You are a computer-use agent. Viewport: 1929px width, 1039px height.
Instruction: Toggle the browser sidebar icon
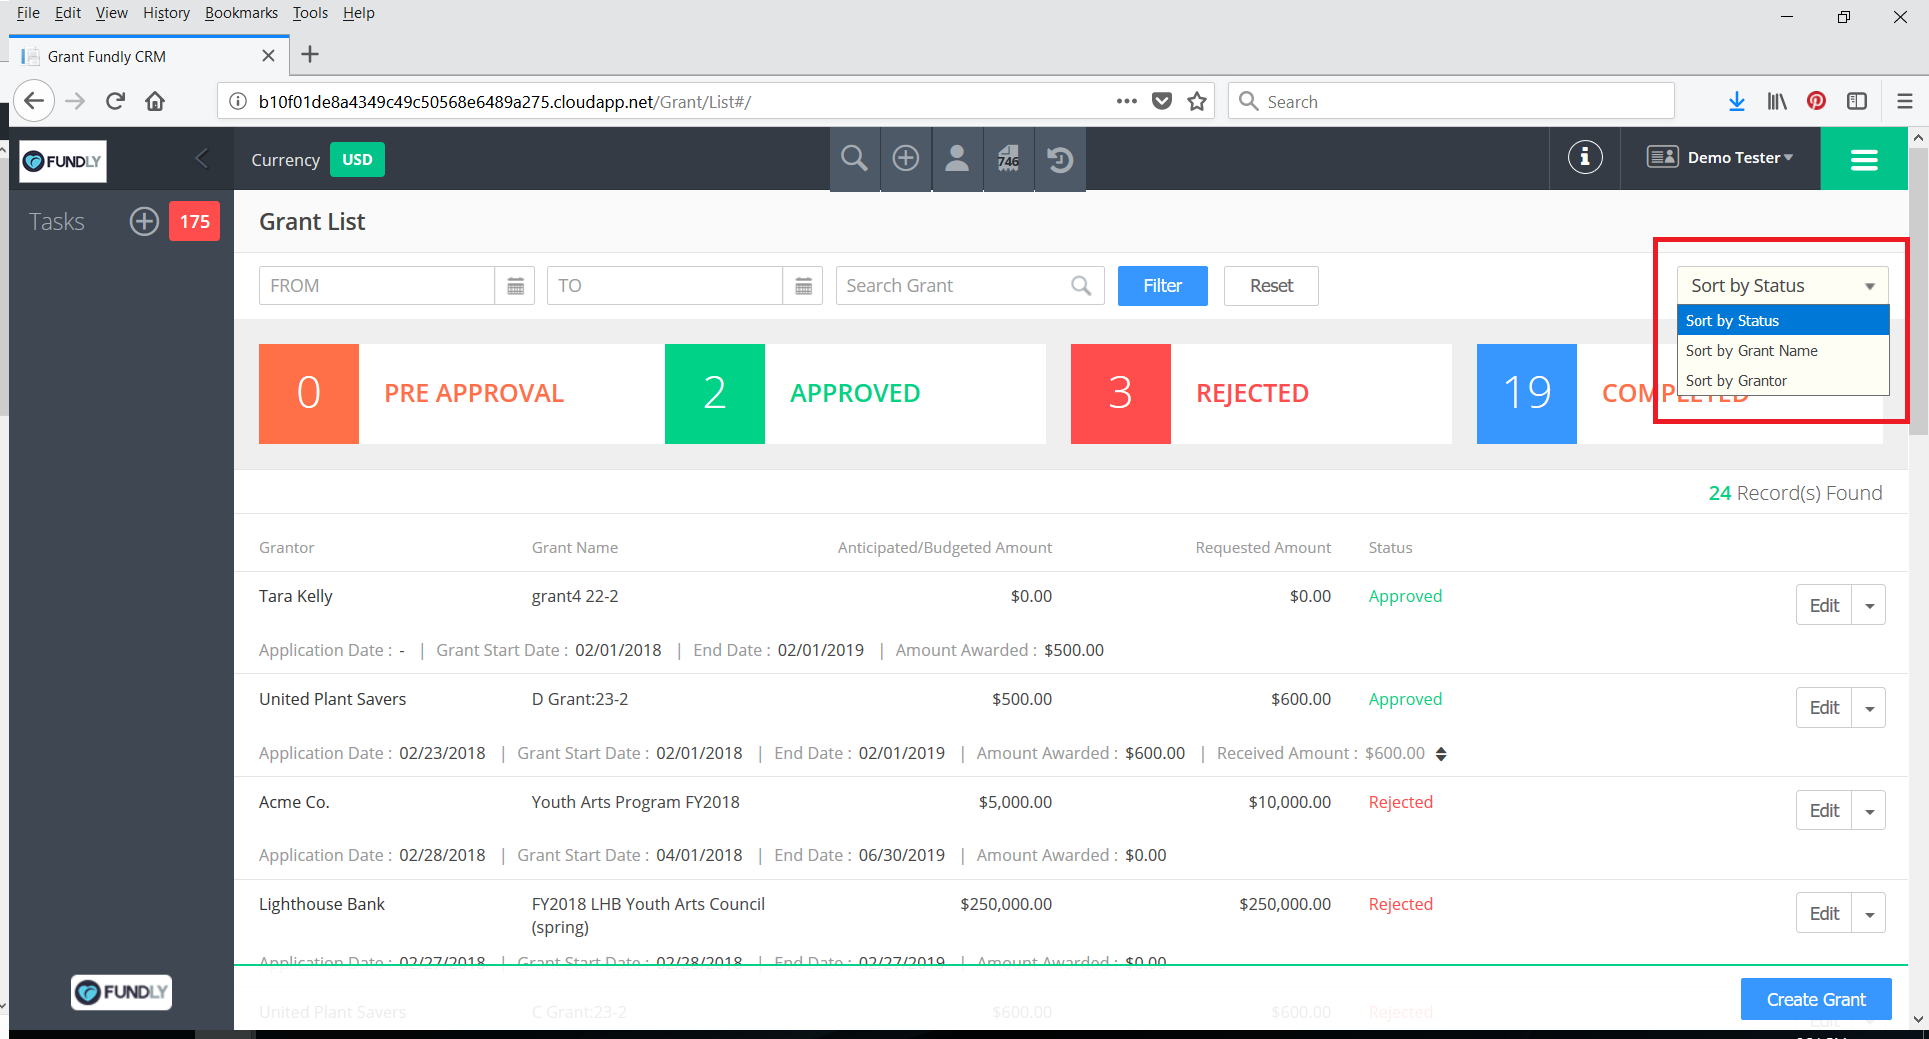click(1857, 101)
